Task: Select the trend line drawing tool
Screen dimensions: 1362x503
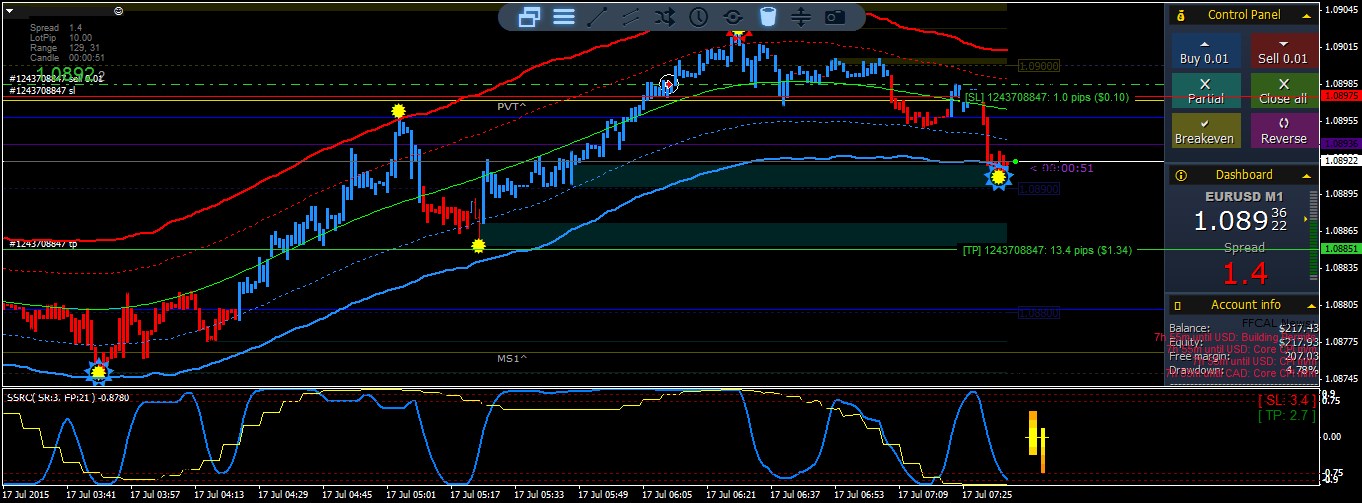Action: pos(597,16)
